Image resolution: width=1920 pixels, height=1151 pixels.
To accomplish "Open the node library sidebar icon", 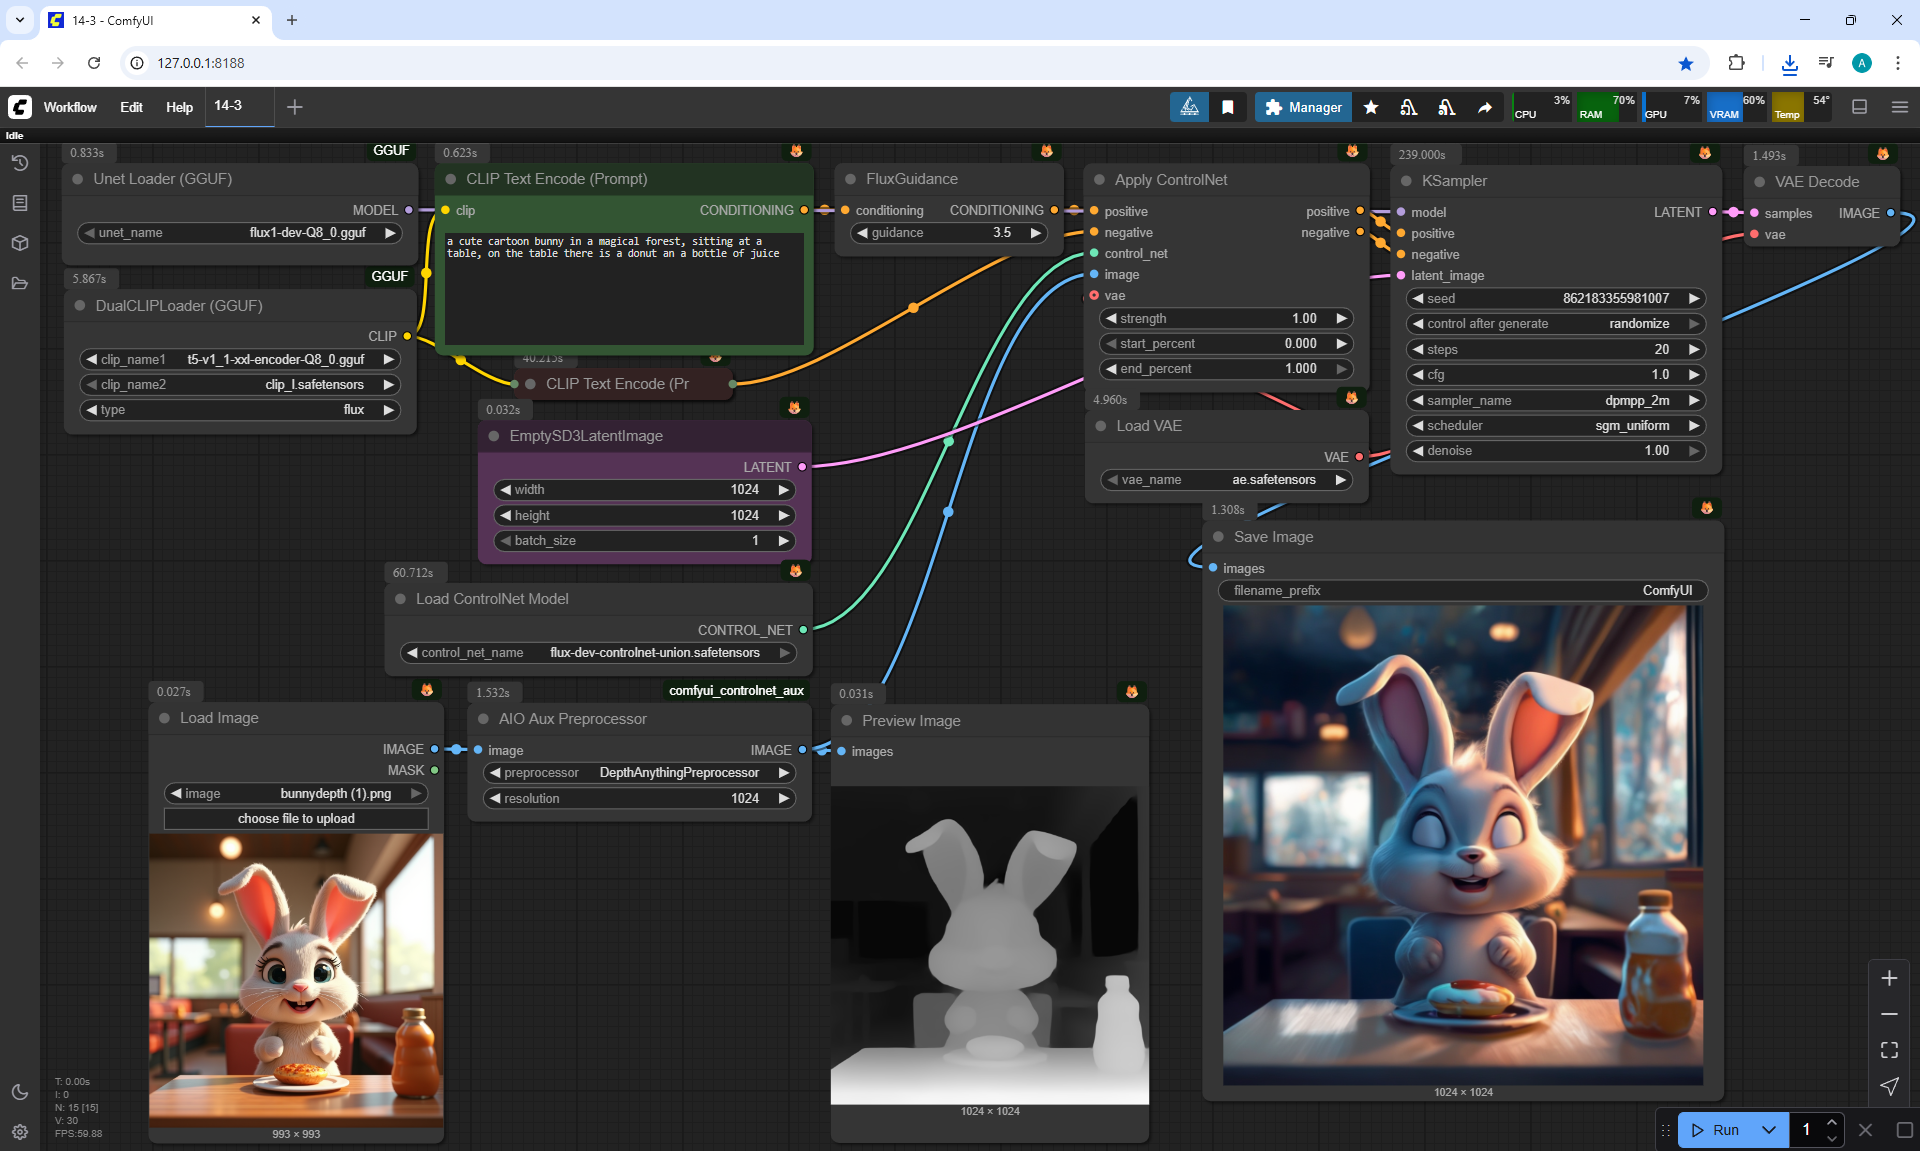I will [x=20, y=203].
